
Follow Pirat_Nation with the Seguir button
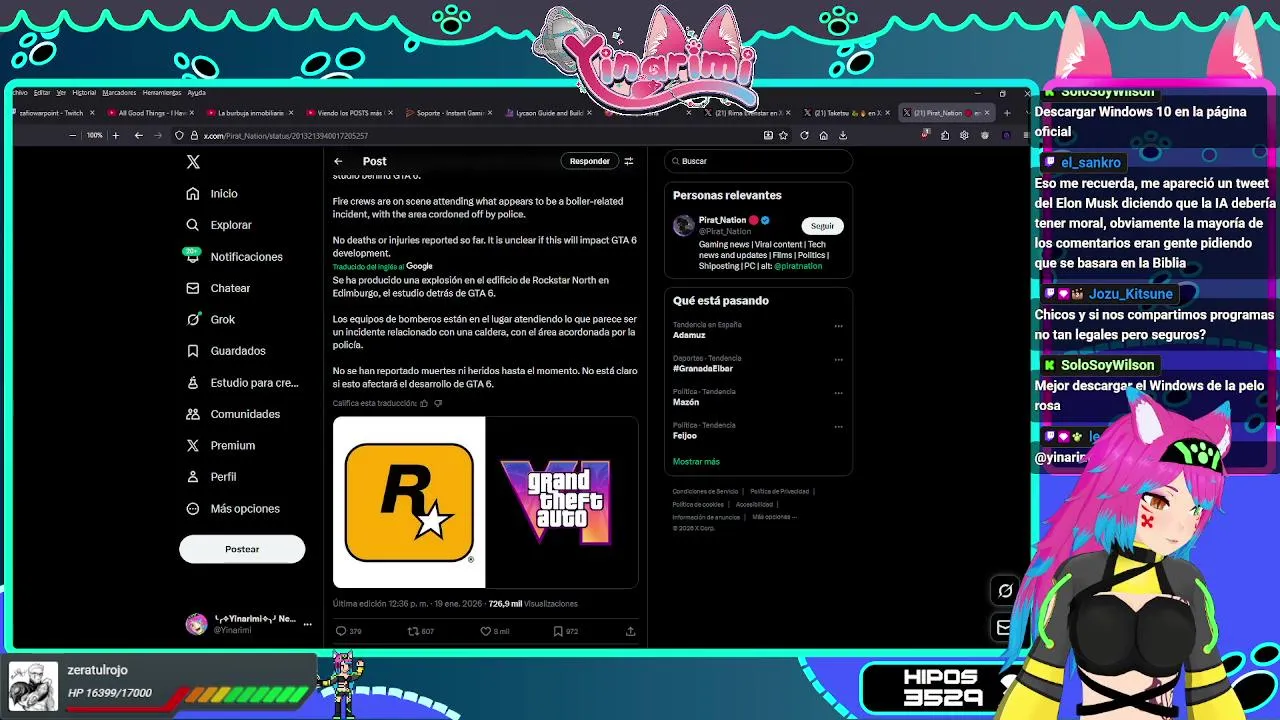[x=822, y=226]
